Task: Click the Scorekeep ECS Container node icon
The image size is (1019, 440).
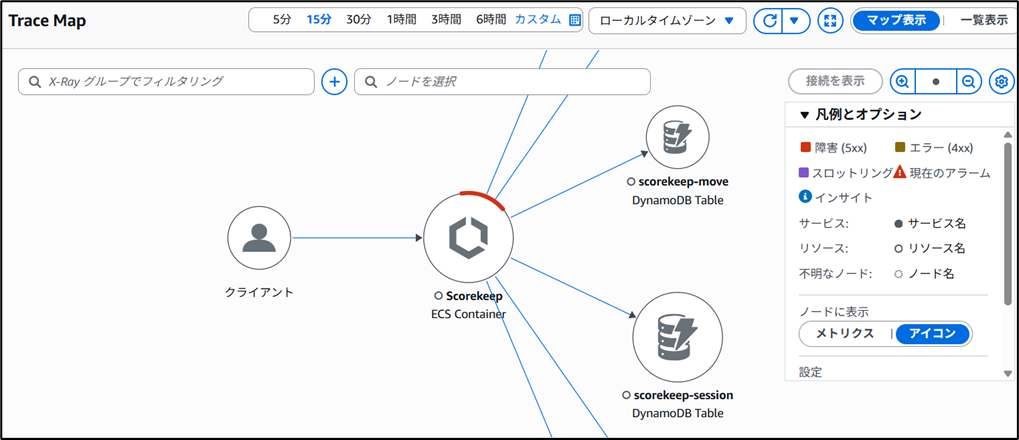Action: click(468, 238)
